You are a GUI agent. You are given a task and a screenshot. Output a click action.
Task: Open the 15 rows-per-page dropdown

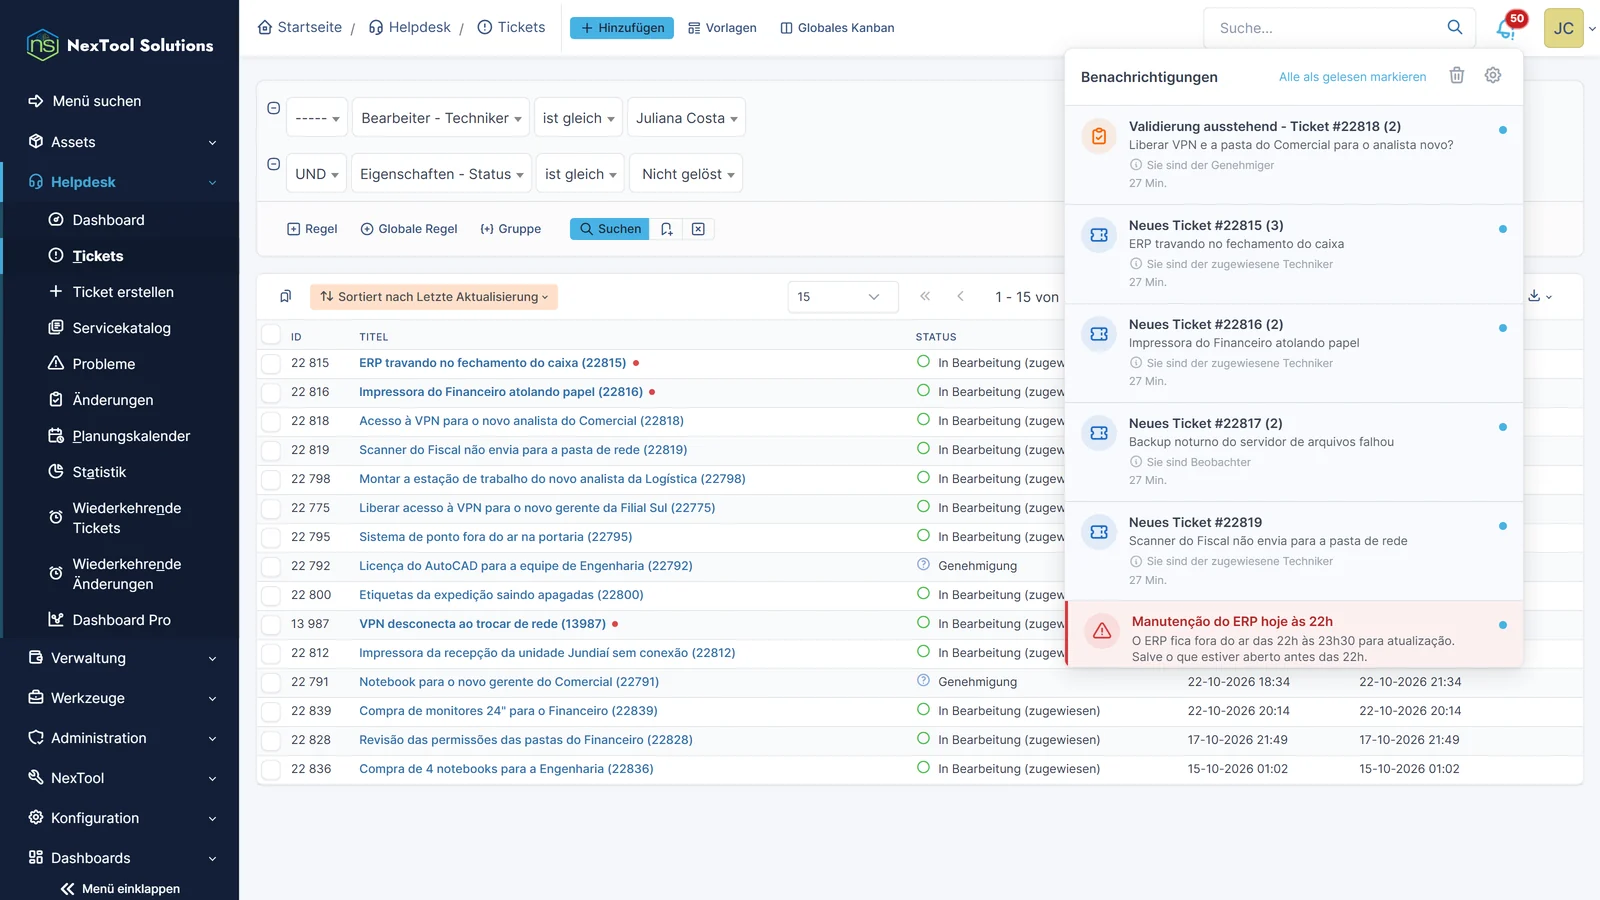842,297
